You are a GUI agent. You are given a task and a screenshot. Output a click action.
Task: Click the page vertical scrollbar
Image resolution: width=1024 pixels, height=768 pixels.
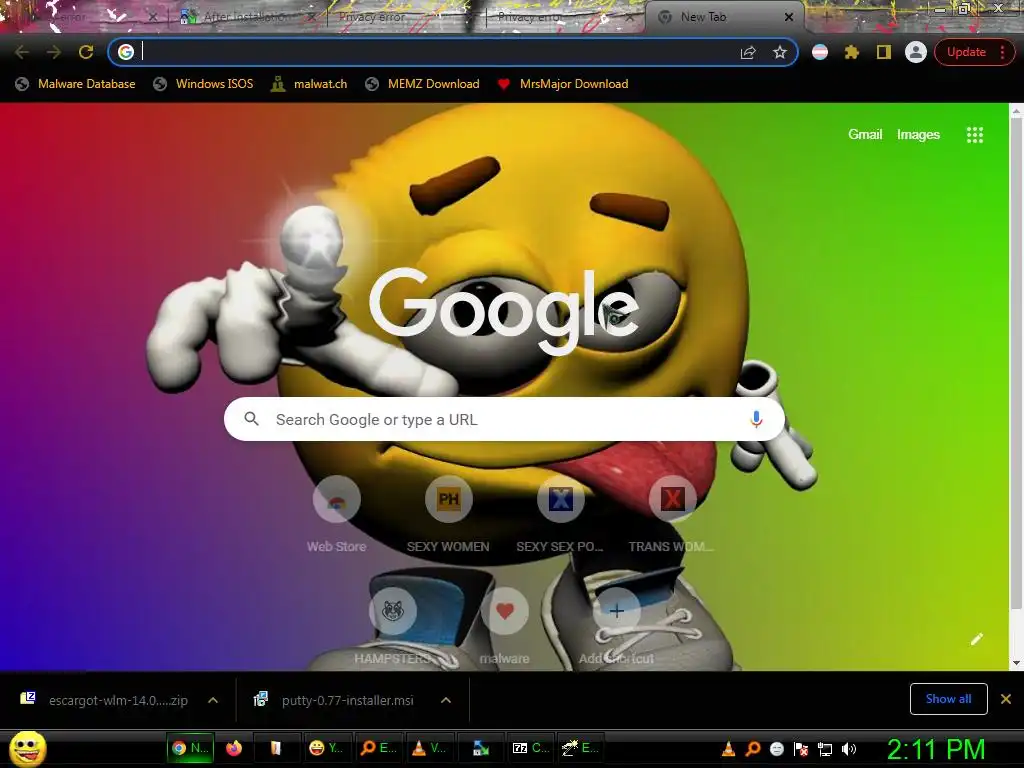[x=1016, y=366]
